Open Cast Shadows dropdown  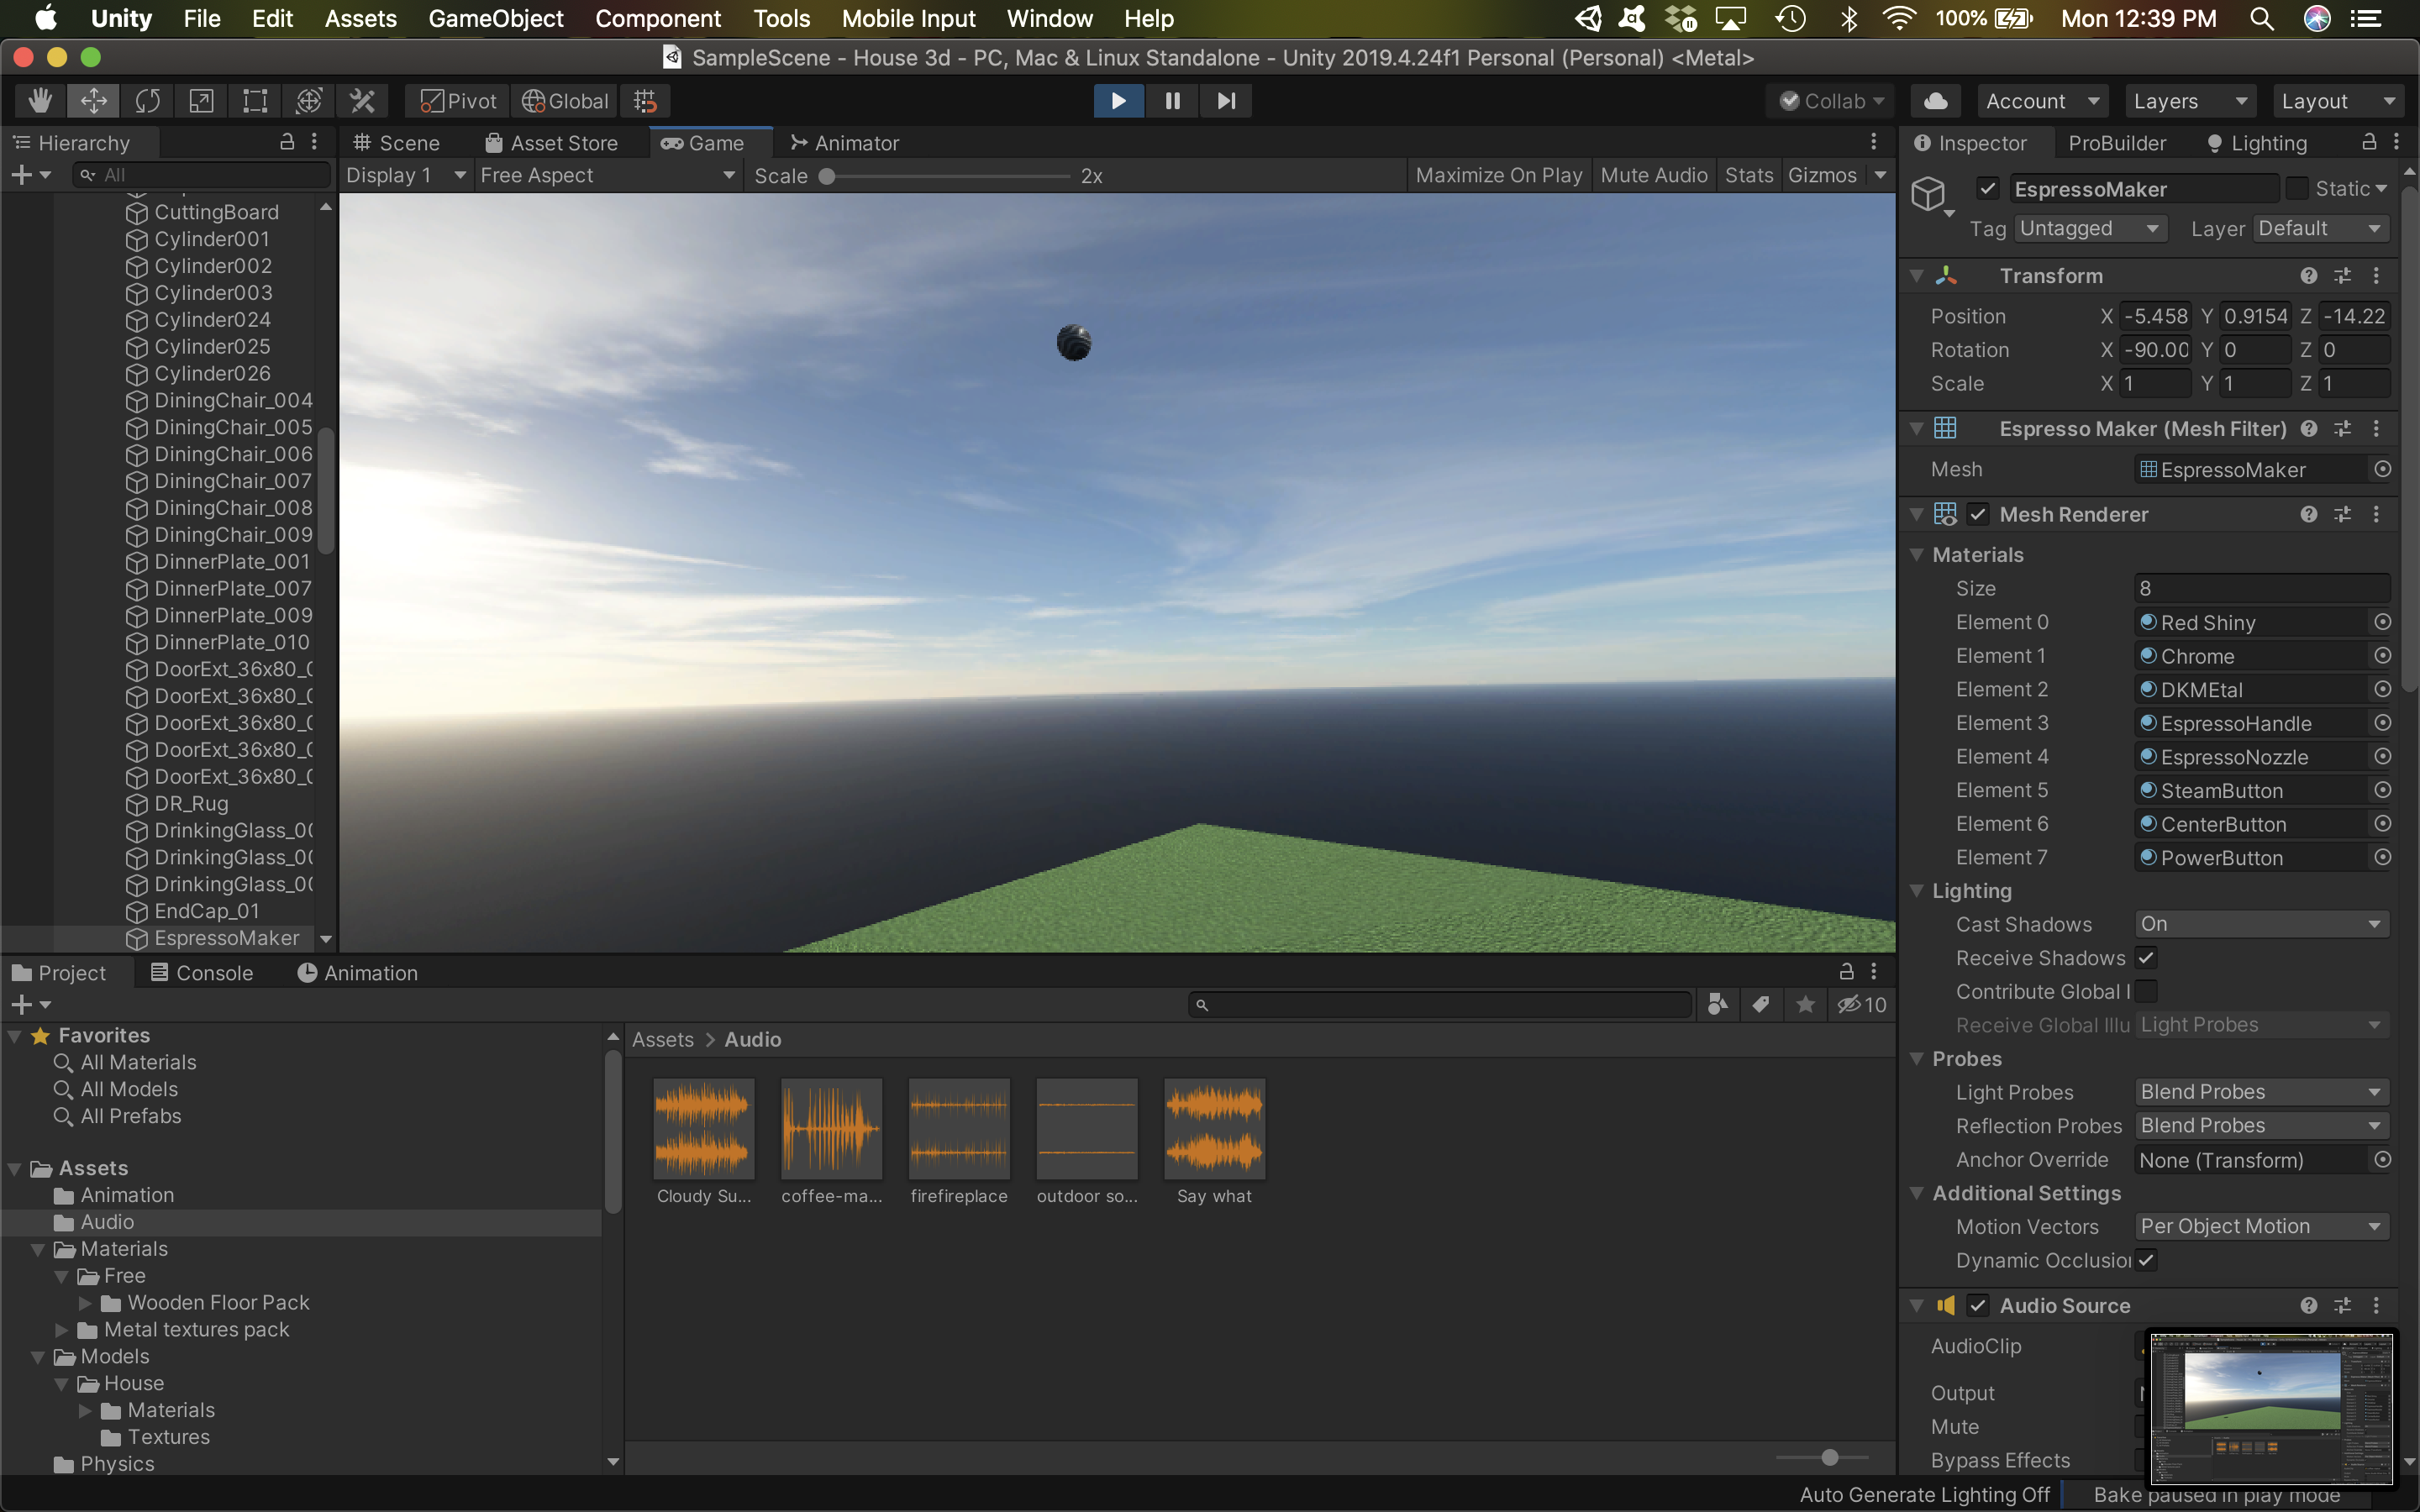click(x=2262, y=924)
